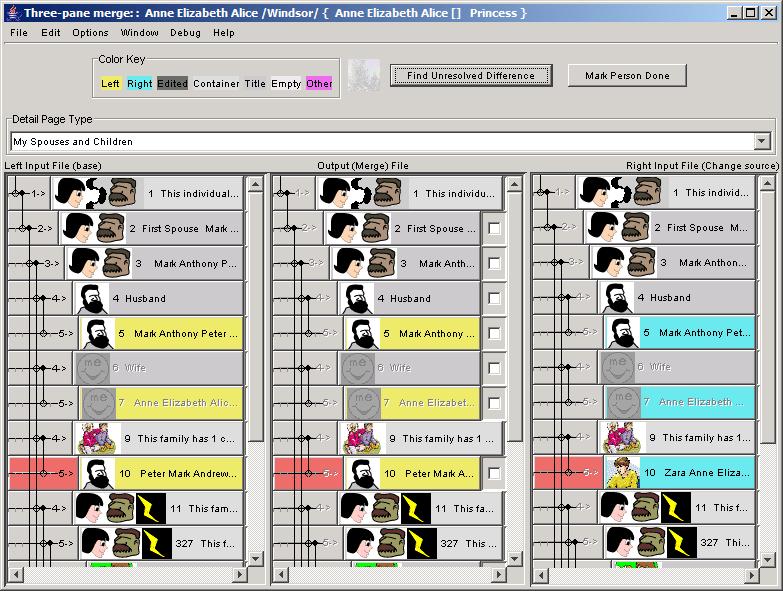This screenshot has height=591, width=783.
Task: Toggle checkbox next to output Husband row
Action: coord(494,299)
